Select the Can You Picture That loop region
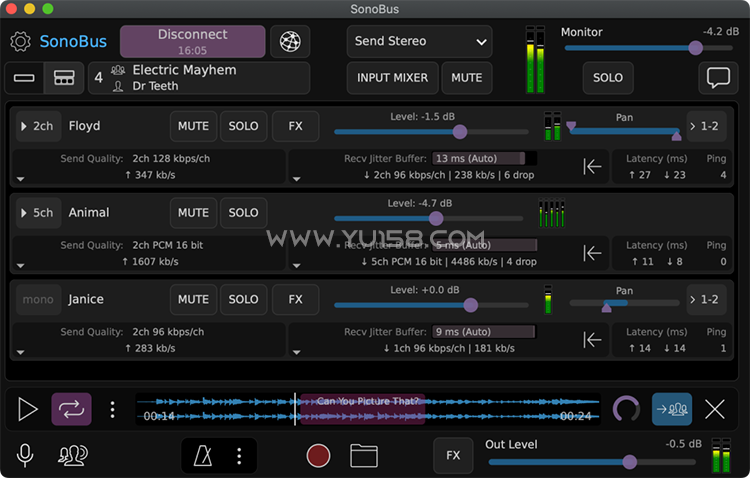Image resolution: width=750 pixels, height=478 pixels. click(362, 409)
